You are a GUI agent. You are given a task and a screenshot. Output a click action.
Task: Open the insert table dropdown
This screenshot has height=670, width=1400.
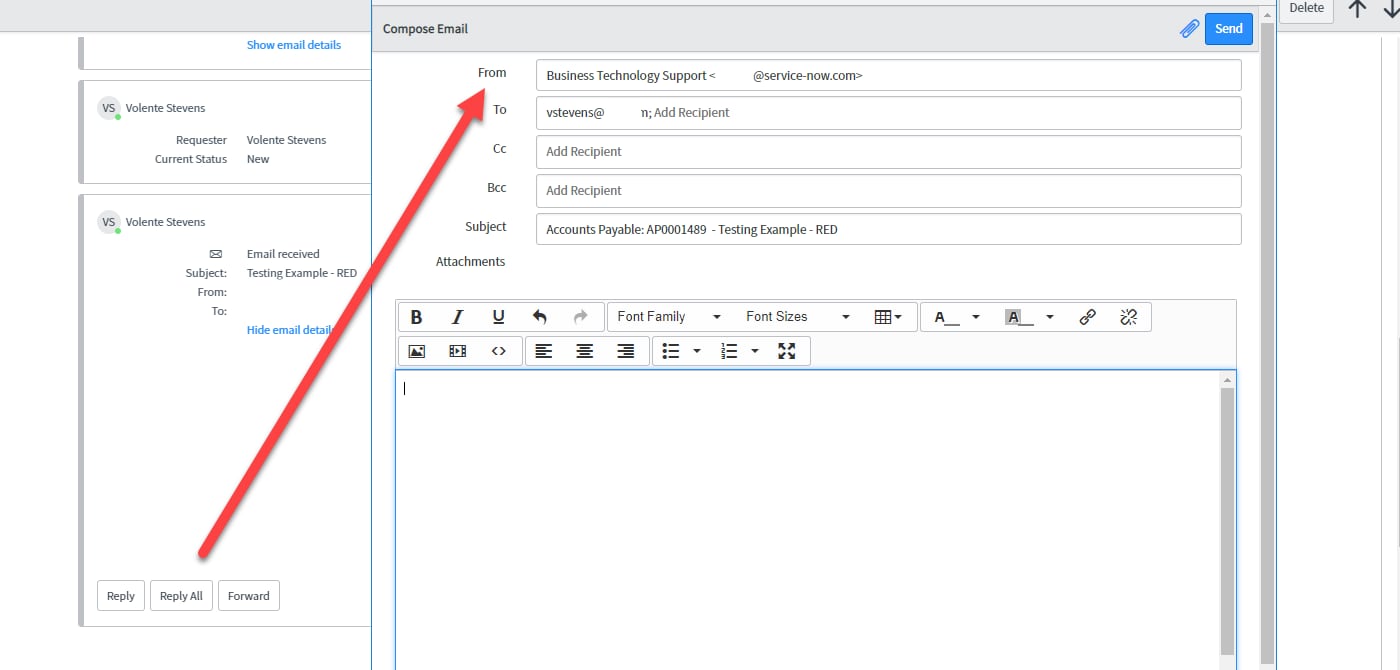(x=888, y=317)
